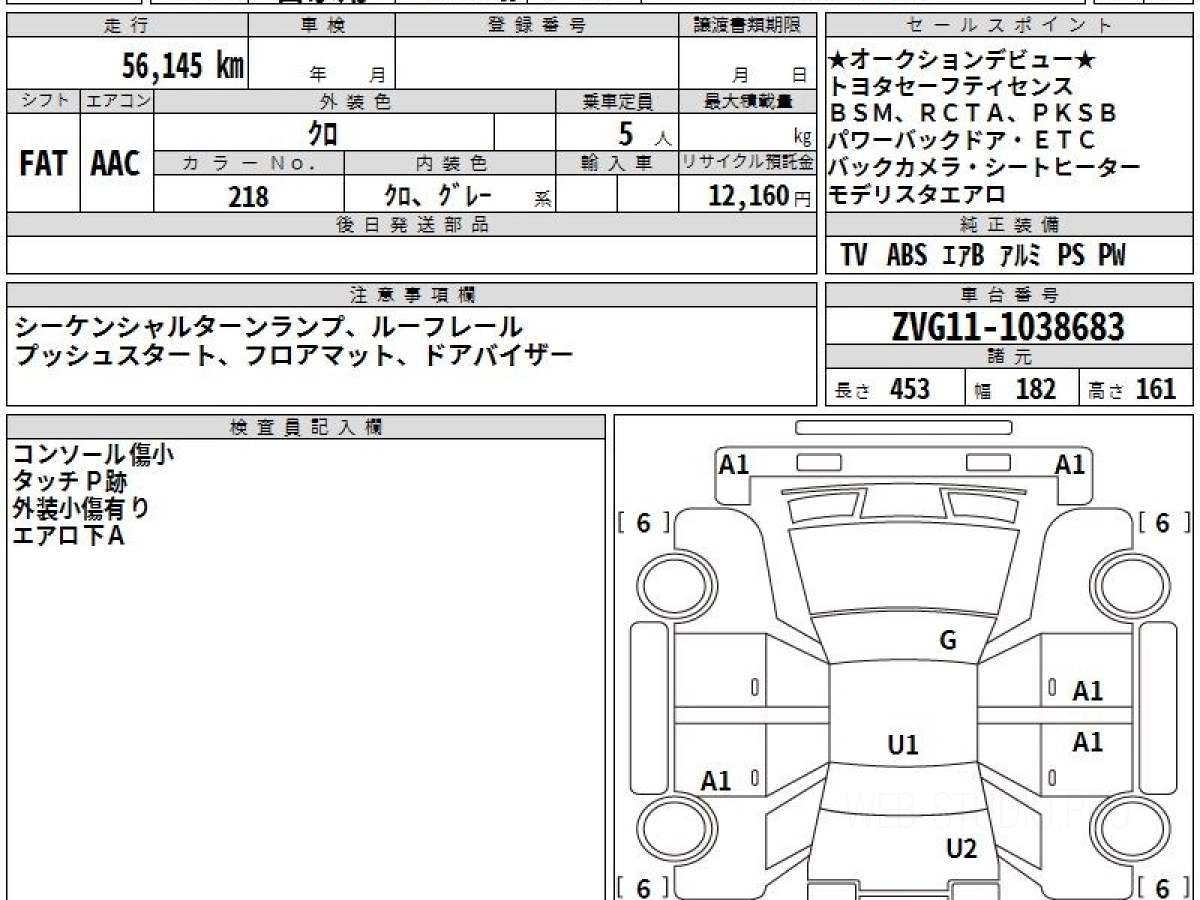Select the color number 218 field

point(248,196)
